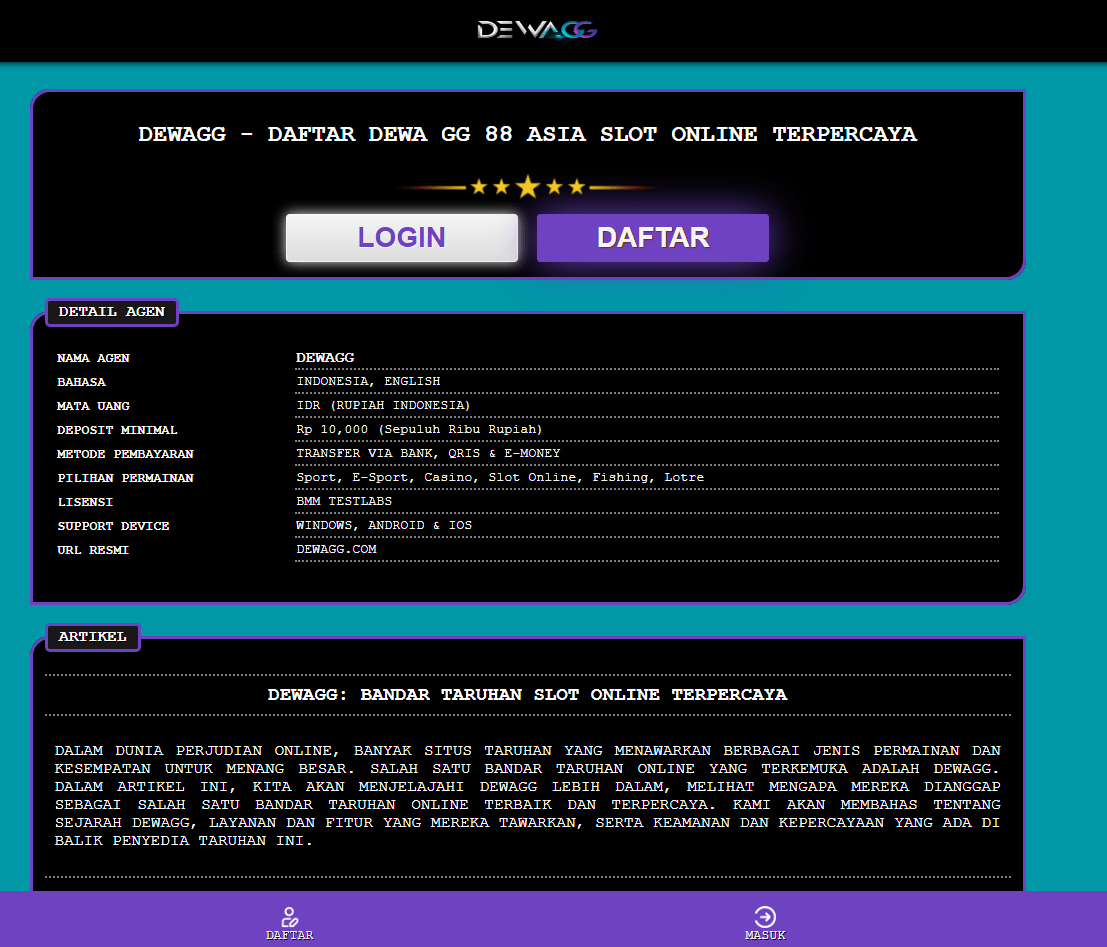The image size is (1107, 947).
Task: Click the DEWAGG logo in the header
Action: point(537,30)
